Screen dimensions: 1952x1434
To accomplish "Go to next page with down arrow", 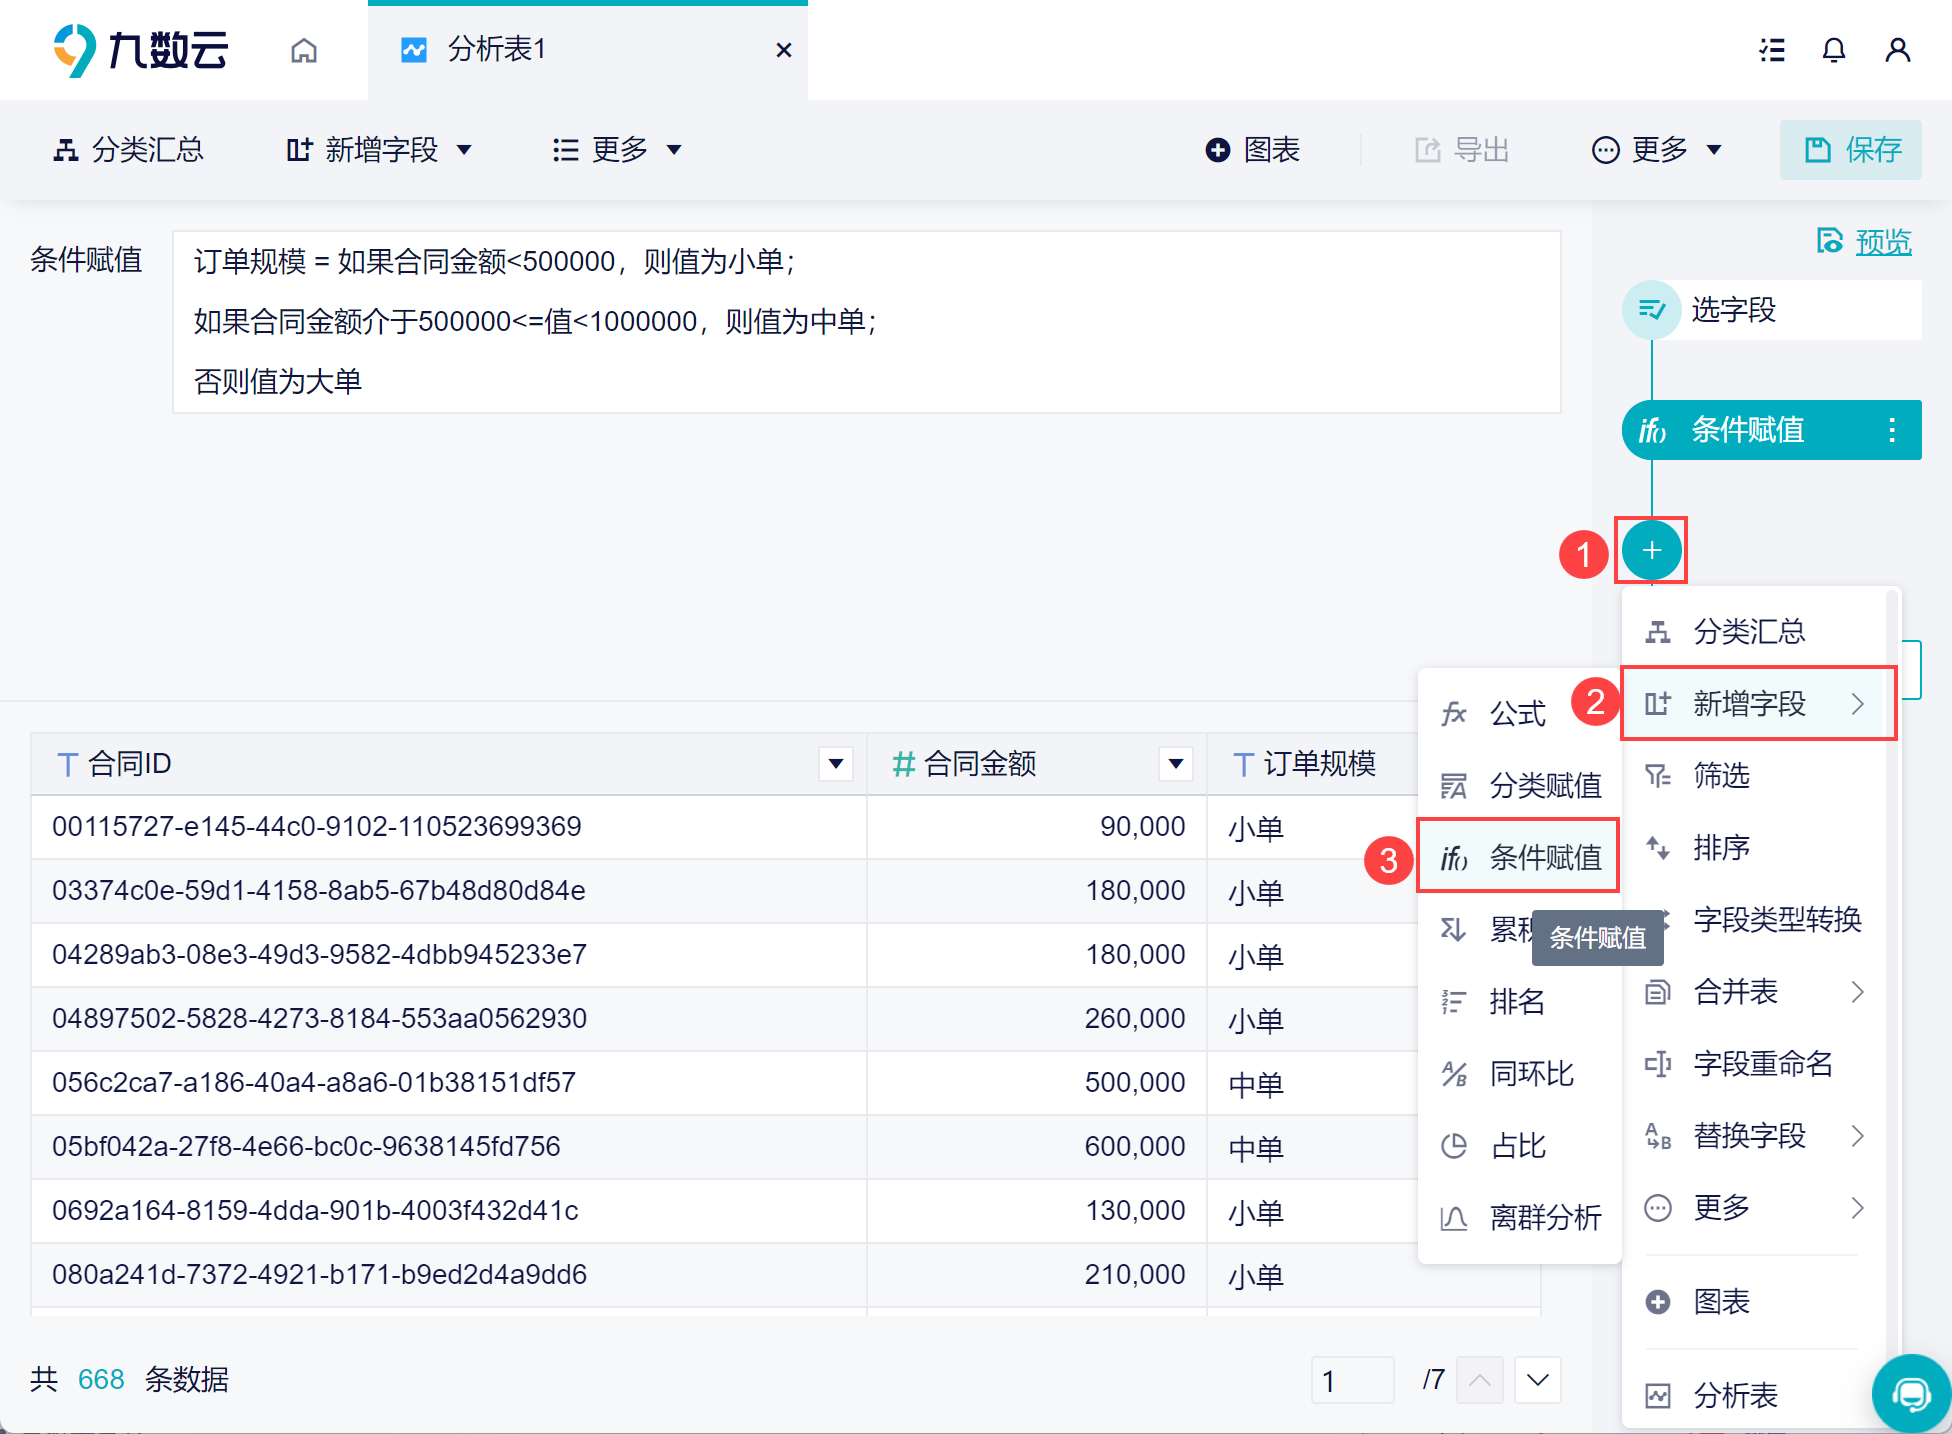I will (1537, 1380).
